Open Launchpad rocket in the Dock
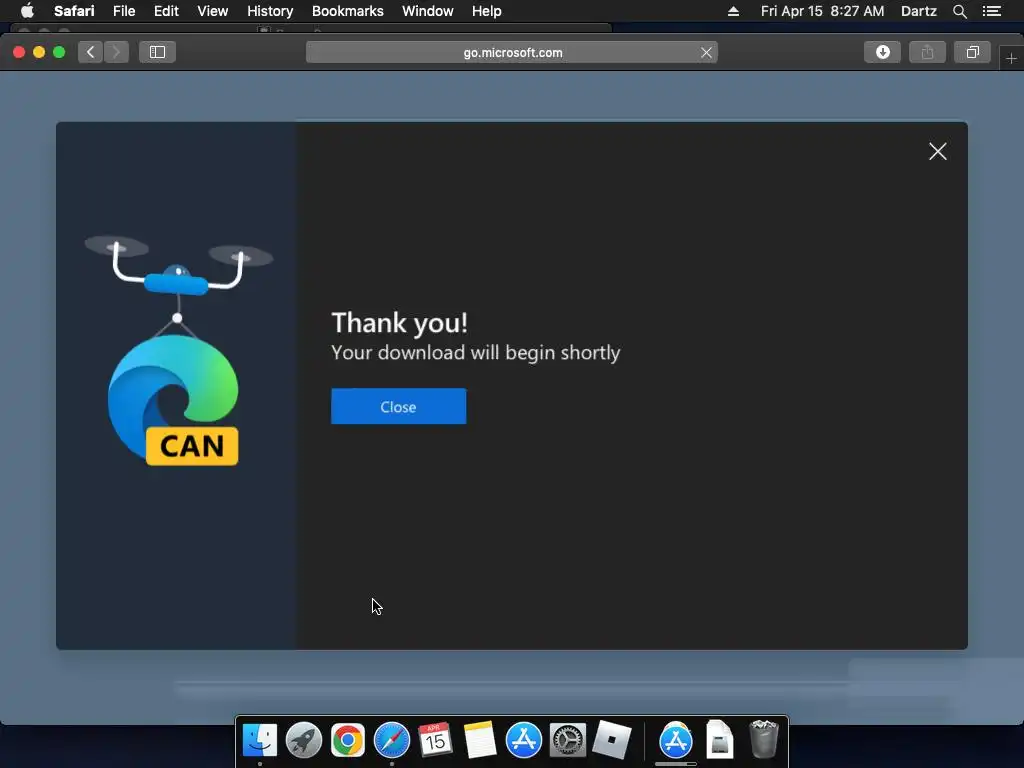This screenshot has width=1024, height=768. (x=304, y=741)
